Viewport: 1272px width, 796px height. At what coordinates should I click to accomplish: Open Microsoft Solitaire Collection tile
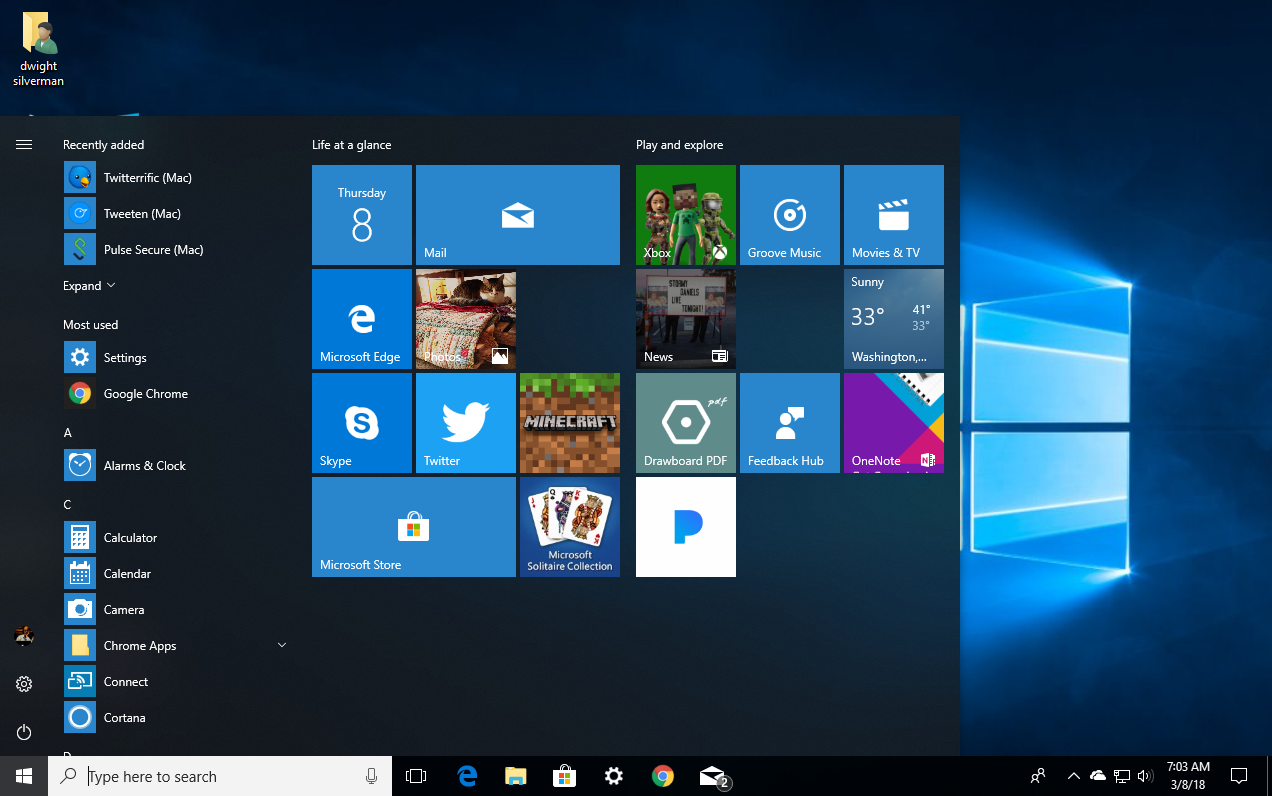(570, 527)
